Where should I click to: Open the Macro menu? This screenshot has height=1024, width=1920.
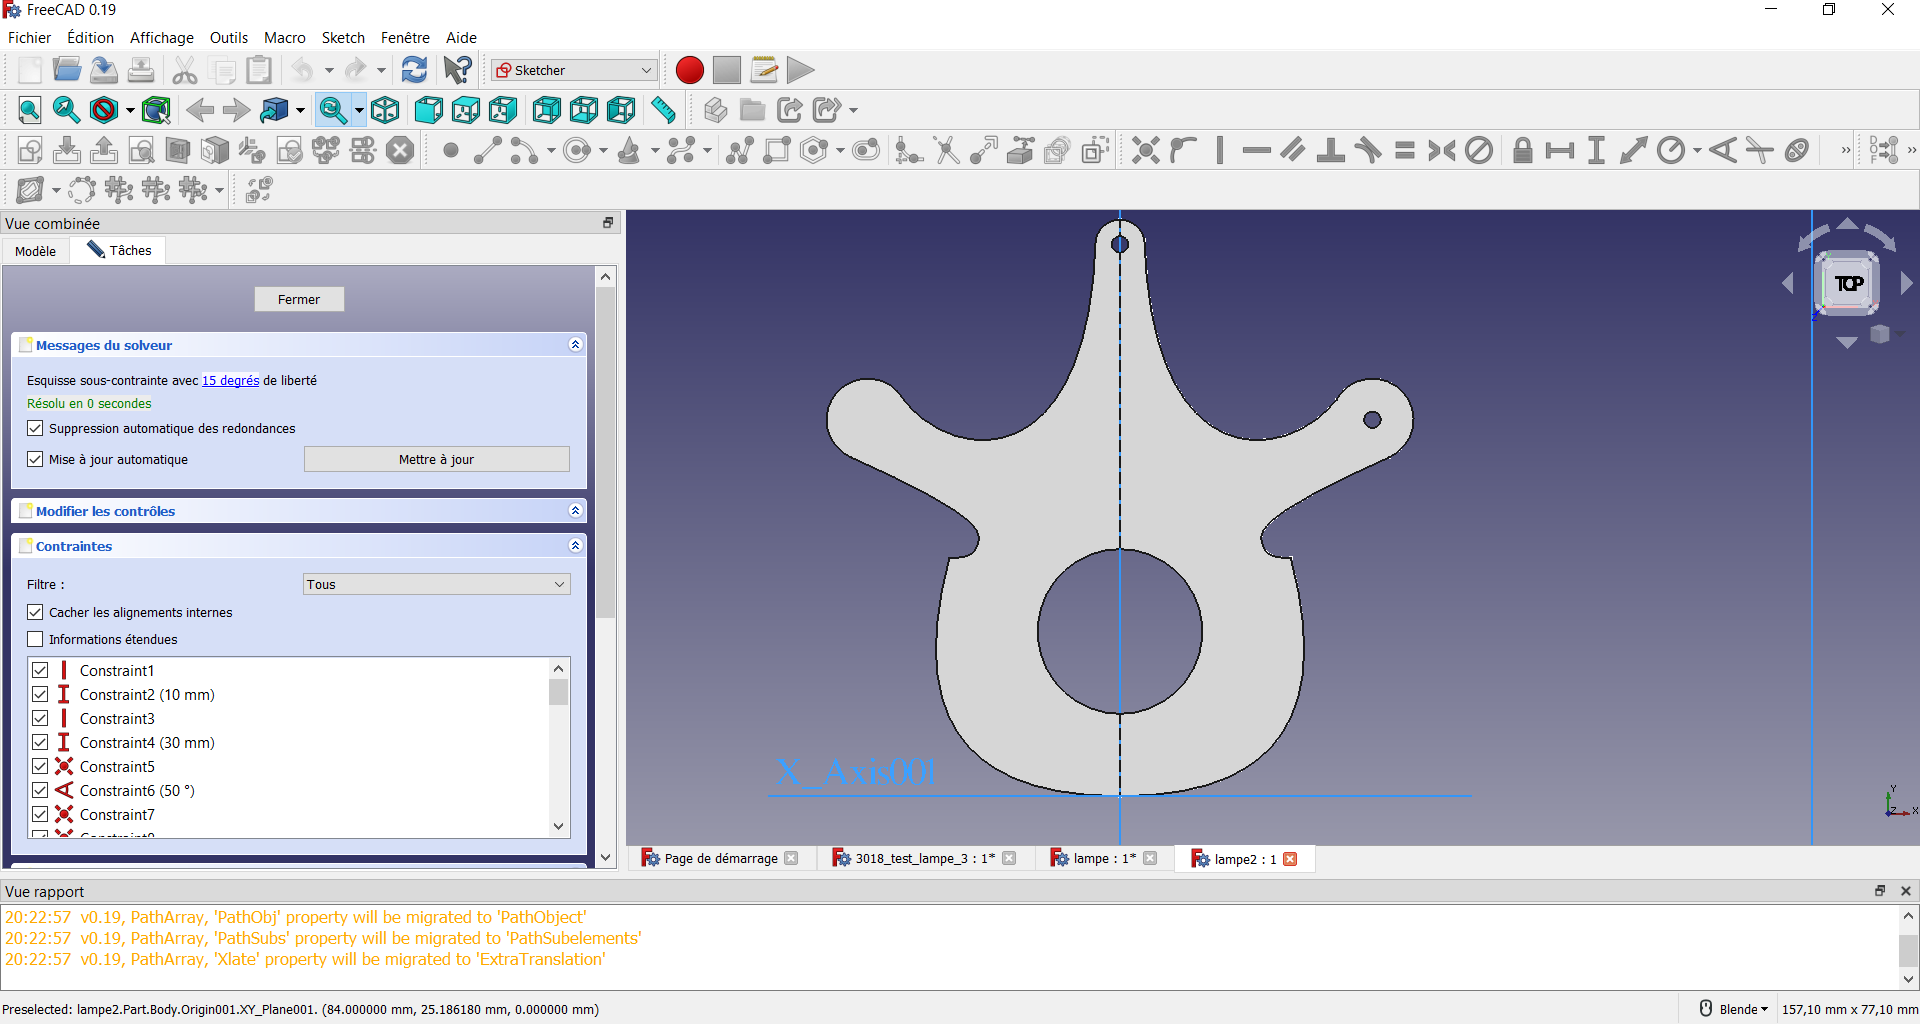pos(285,37)
